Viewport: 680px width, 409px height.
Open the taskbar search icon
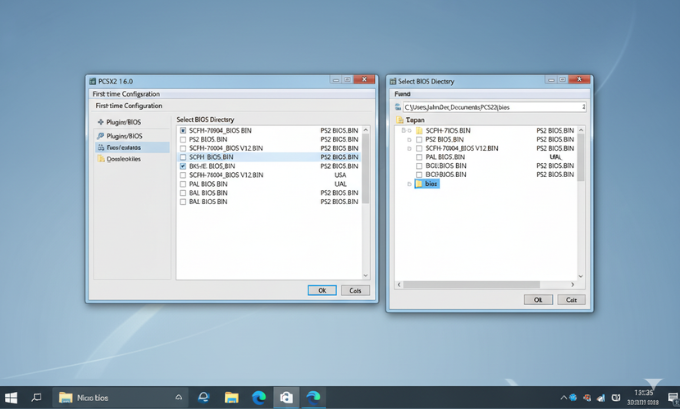[x=37, y=397]
